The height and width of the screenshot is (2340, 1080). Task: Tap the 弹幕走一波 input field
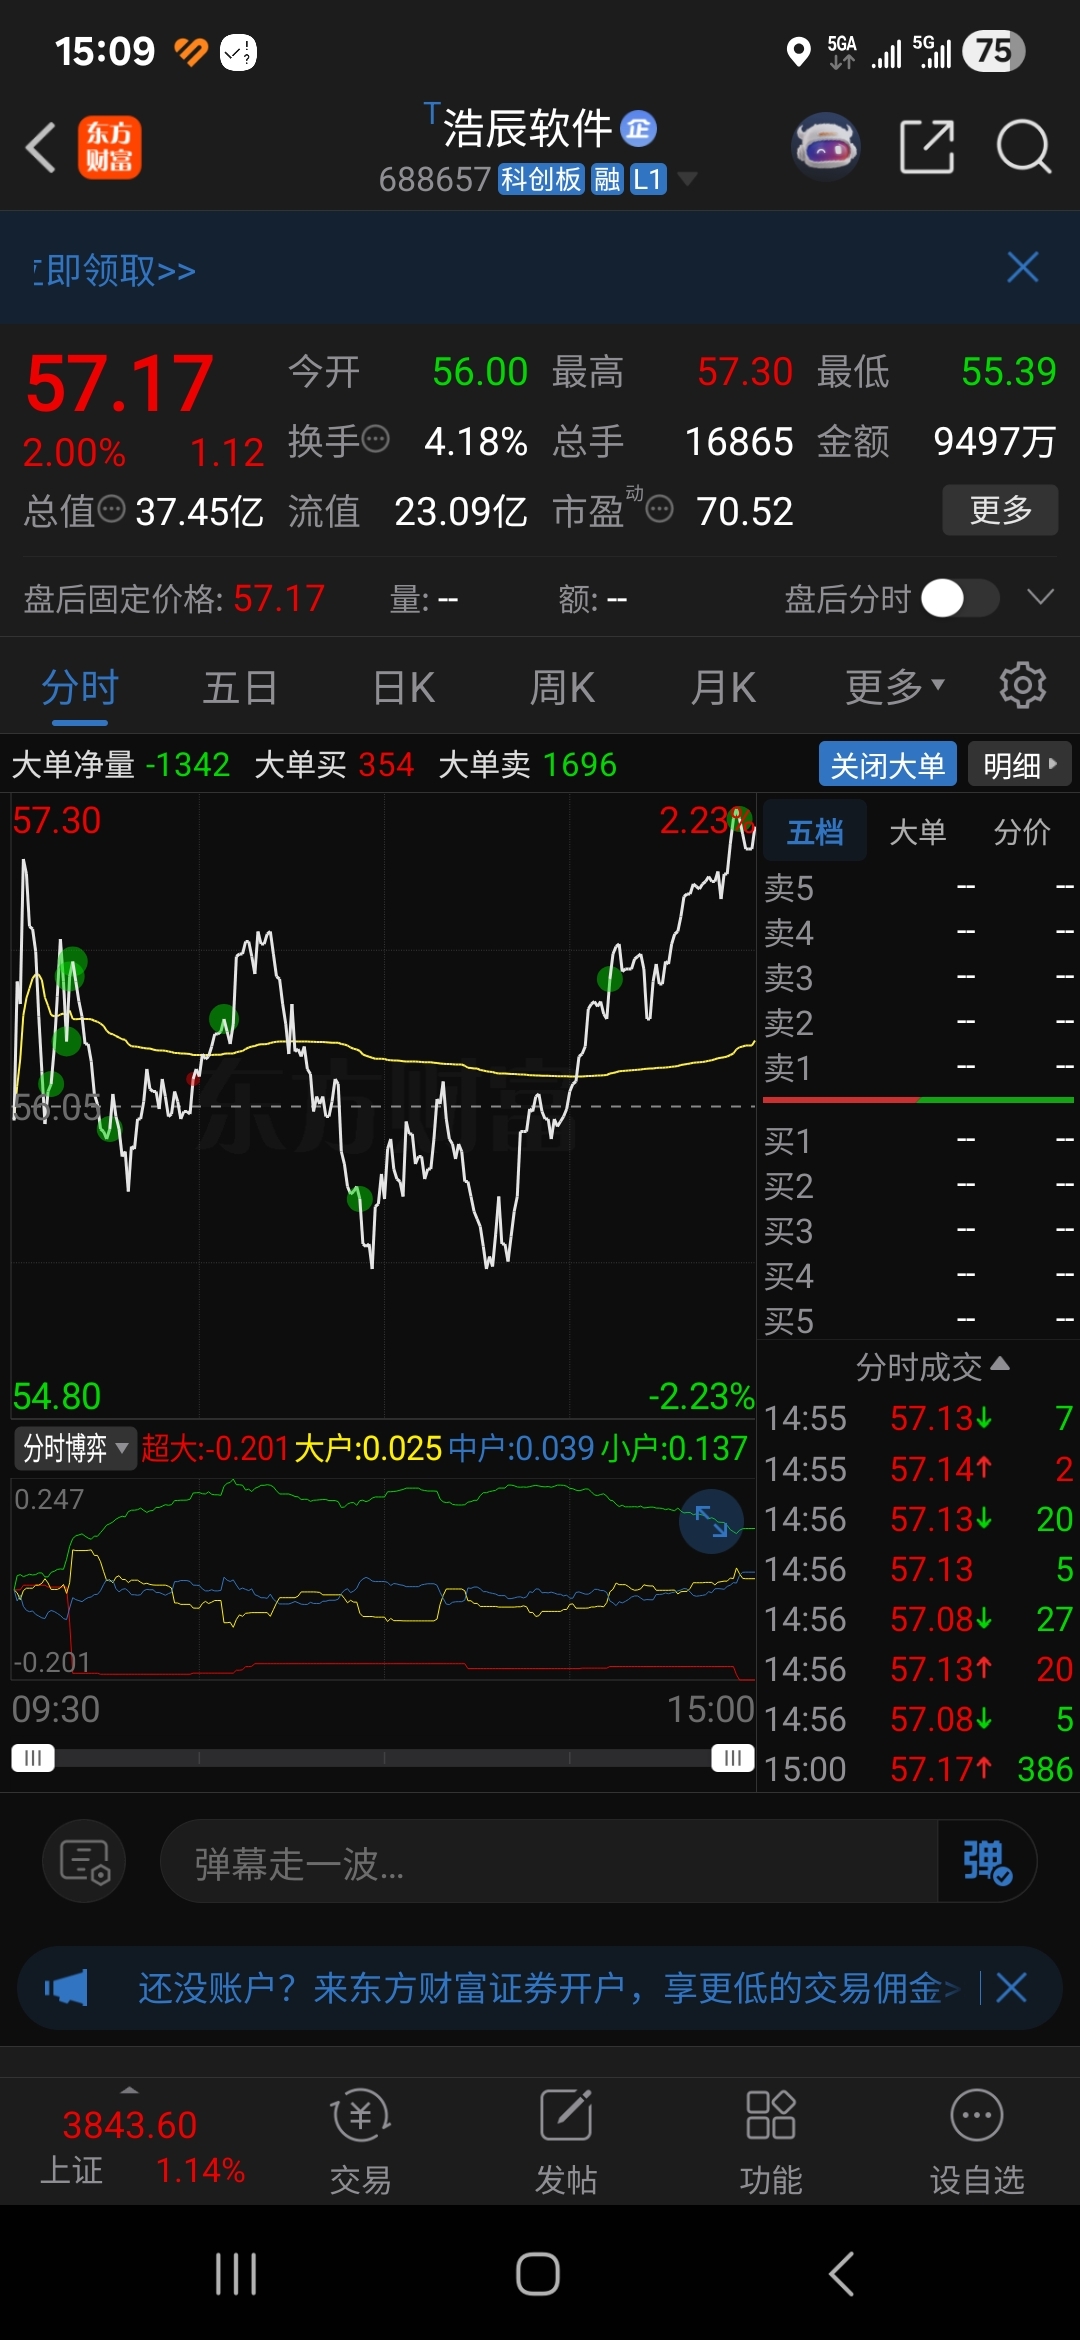pyautogui.click(x=549, y=1862)
